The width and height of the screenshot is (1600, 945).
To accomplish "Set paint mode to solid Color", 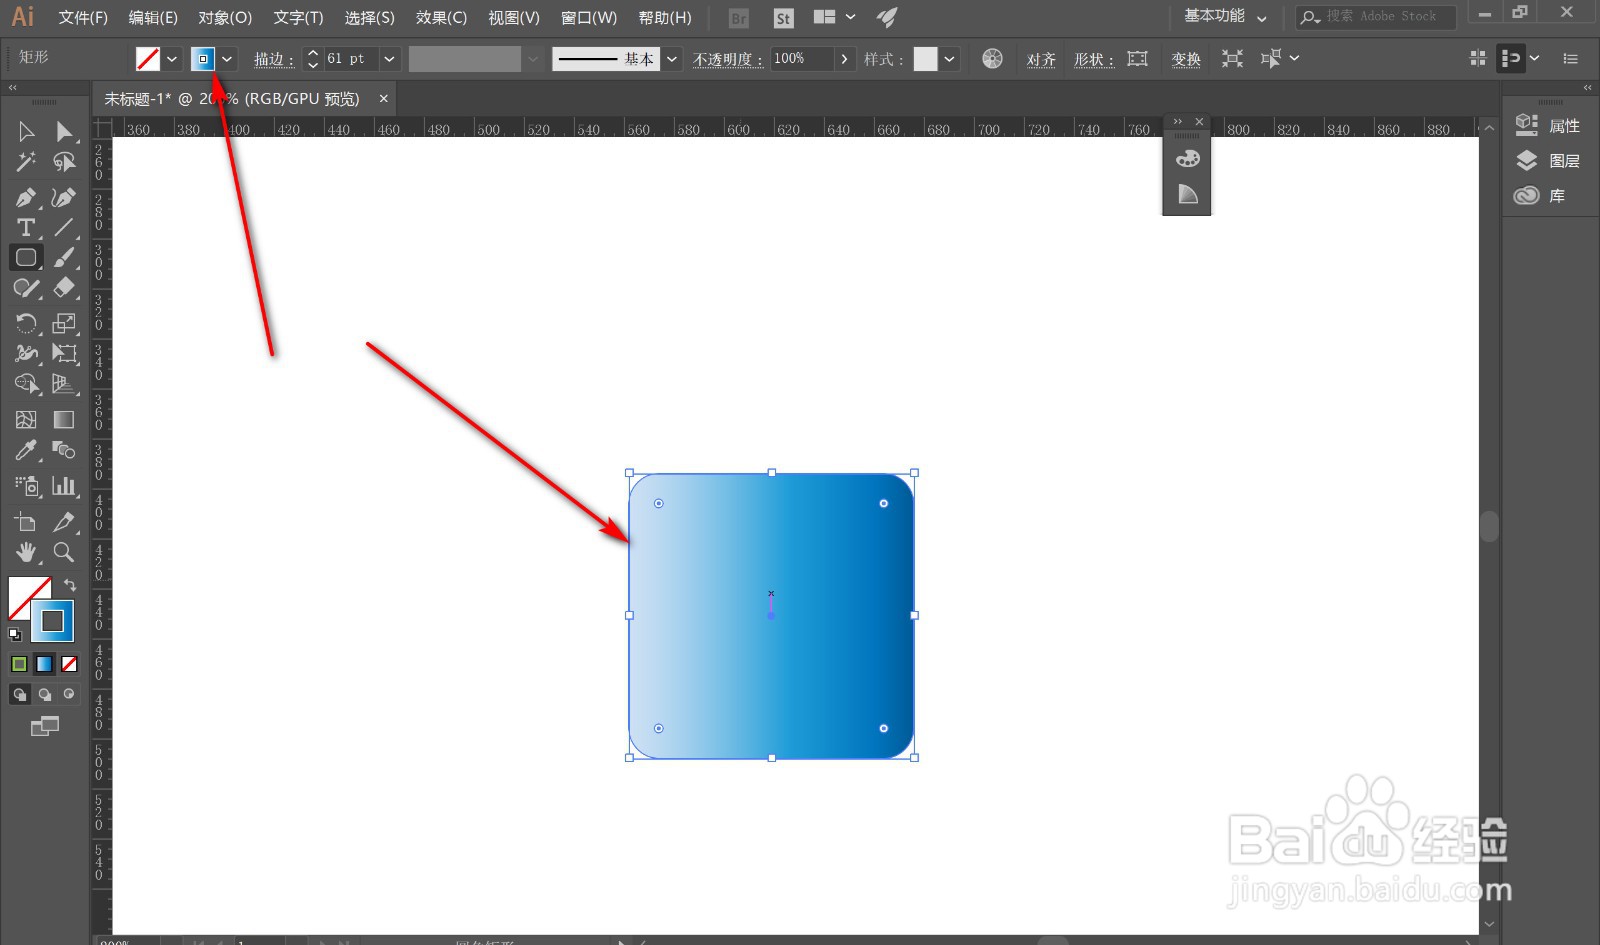I will click(19, 664).
